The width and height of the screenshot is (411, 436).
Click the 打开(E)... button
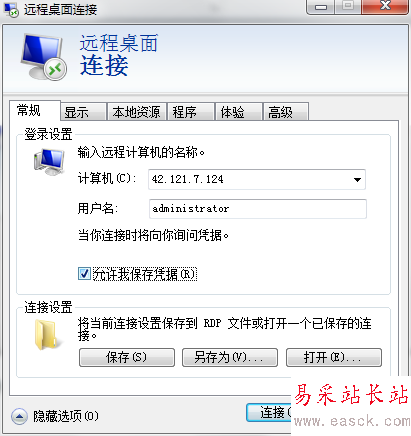tap(334, 357)
